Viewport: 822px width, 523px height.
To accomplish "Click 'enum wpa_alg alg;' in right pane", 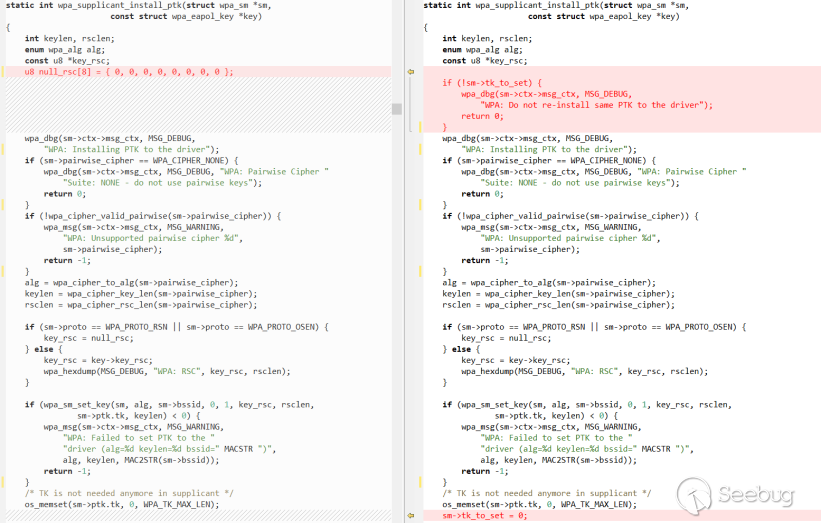I will (482, 50).
